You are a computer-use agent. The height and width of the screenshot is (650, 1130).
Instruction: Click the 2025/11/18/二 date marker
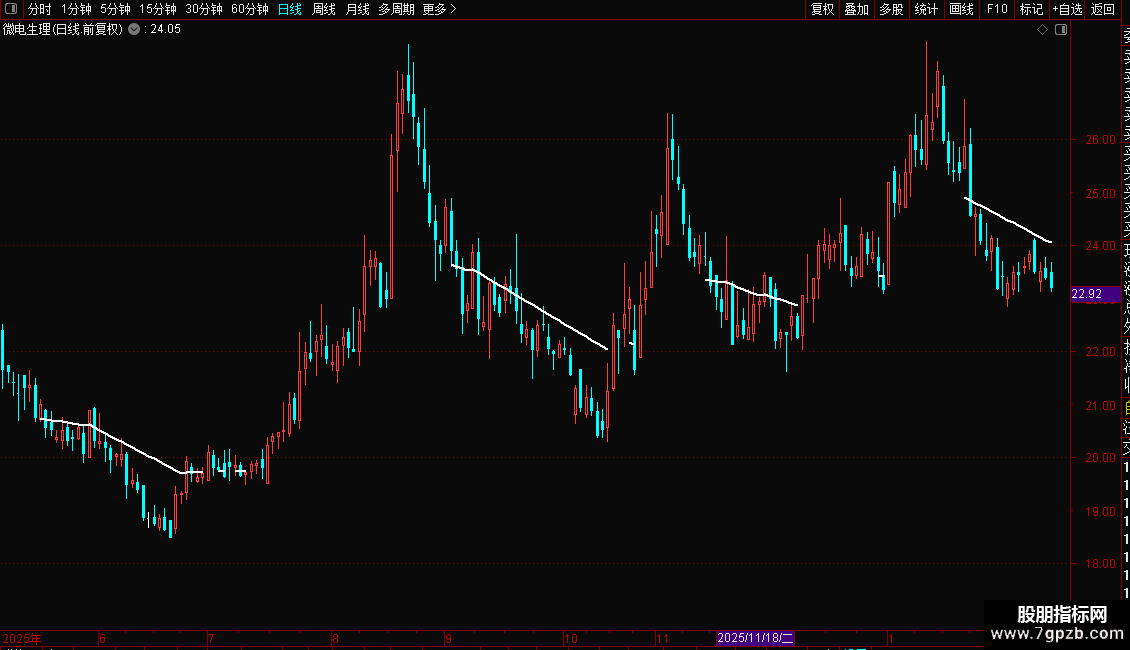click(755, 638)
